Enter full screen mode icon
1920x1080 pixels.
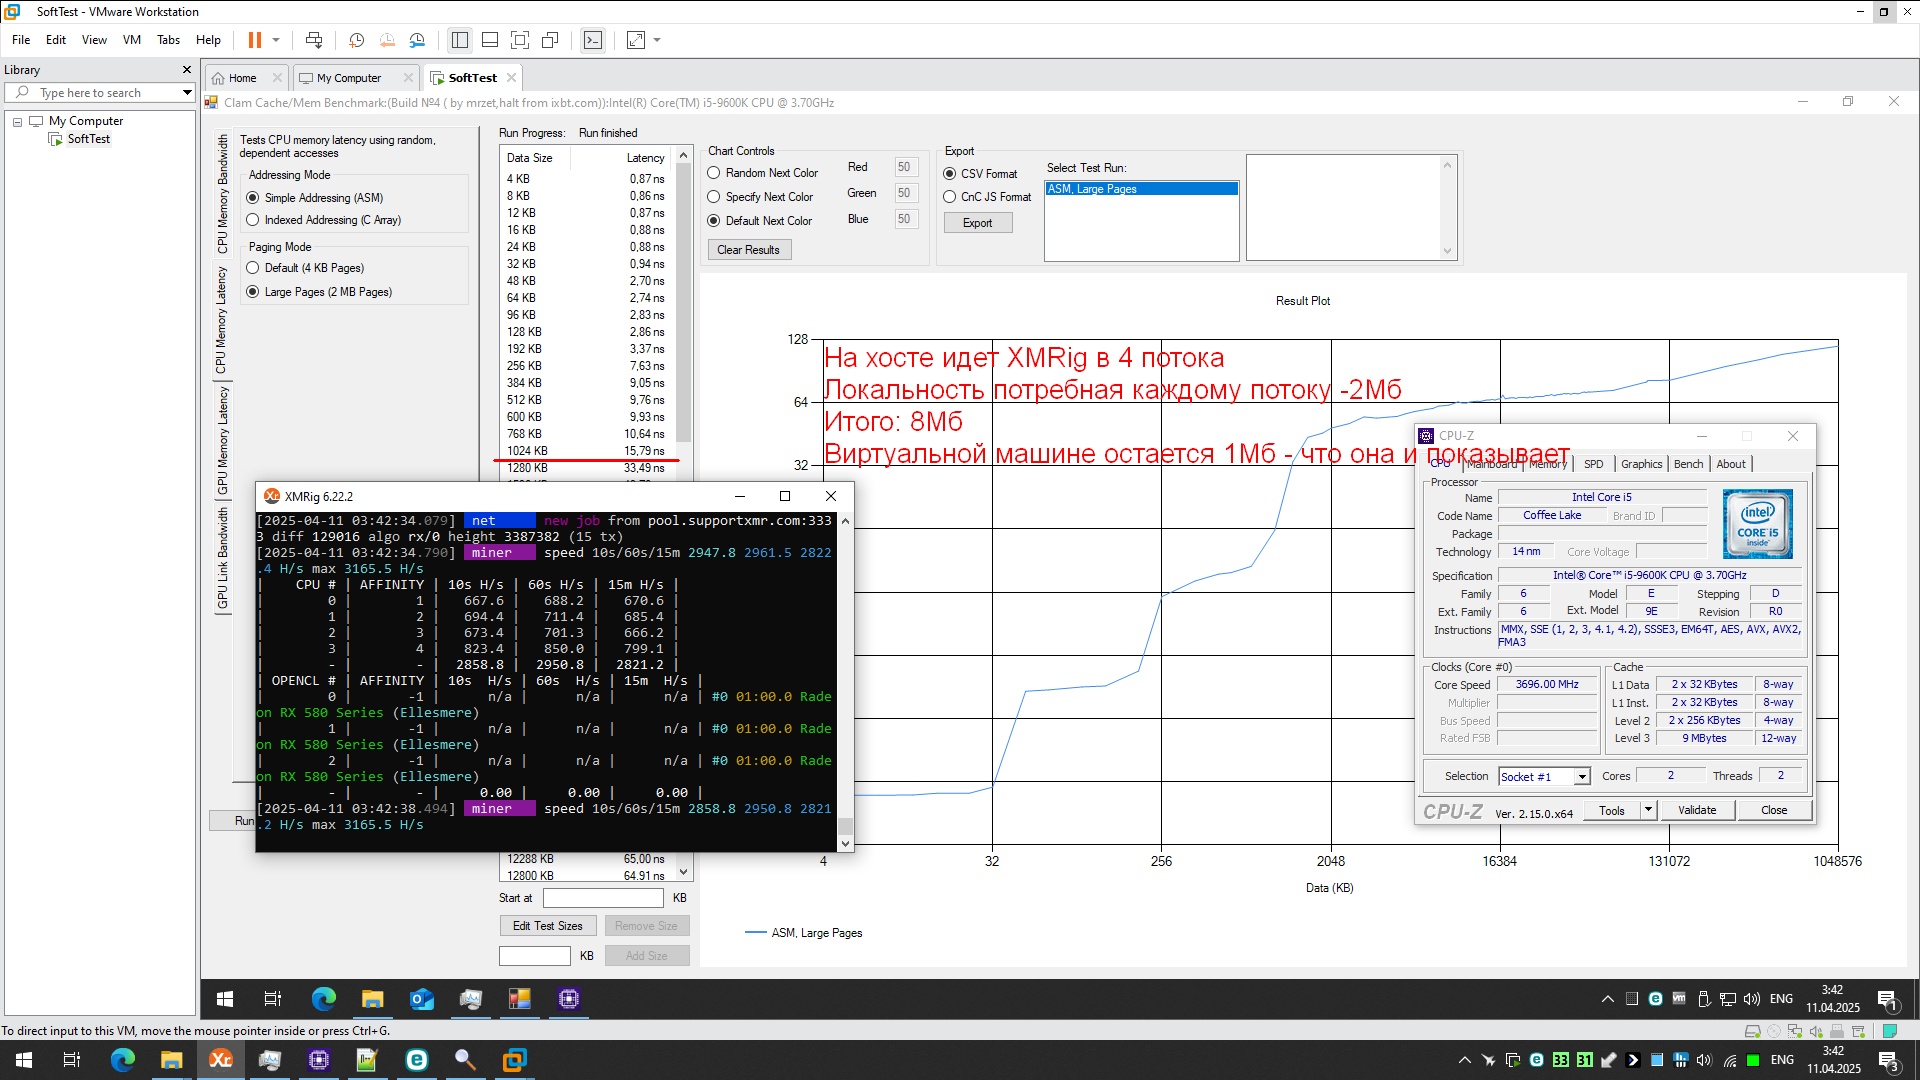click(519, 40)
